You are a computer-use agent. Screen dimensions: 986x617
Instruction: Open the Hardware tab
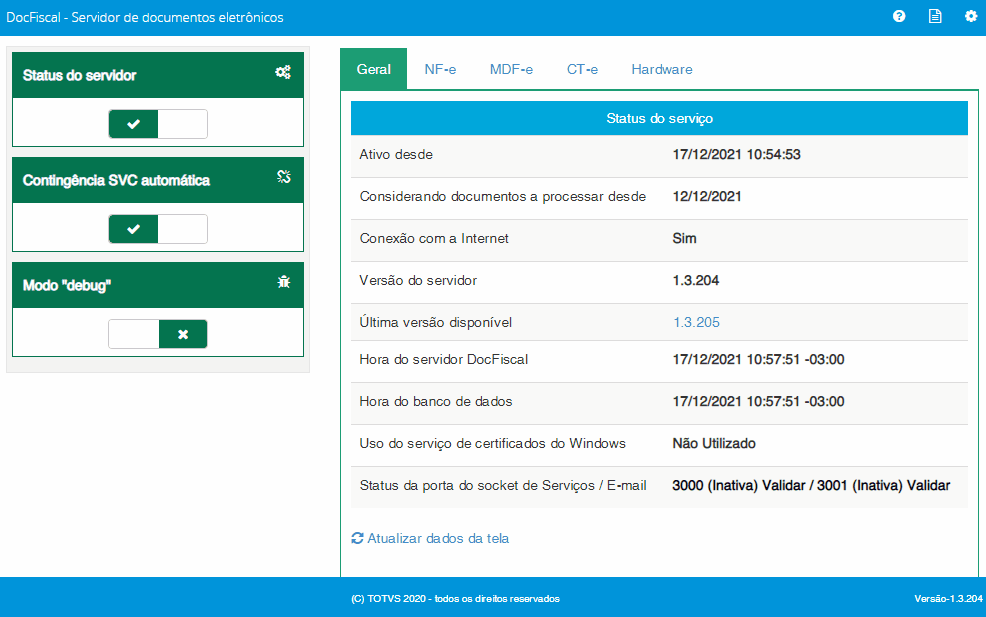click(662, 69)
